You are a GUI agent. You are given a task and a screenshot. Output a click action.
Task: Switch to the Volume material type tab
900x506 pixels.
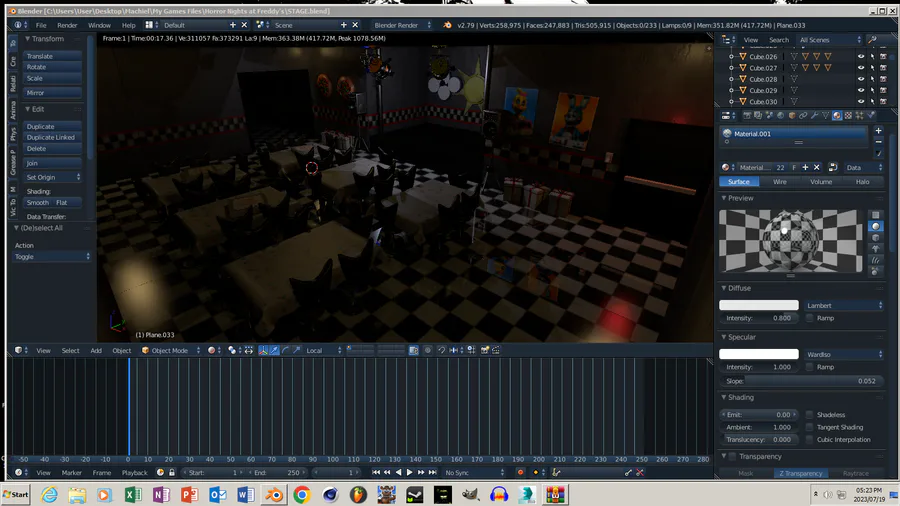tap(821, 182)
